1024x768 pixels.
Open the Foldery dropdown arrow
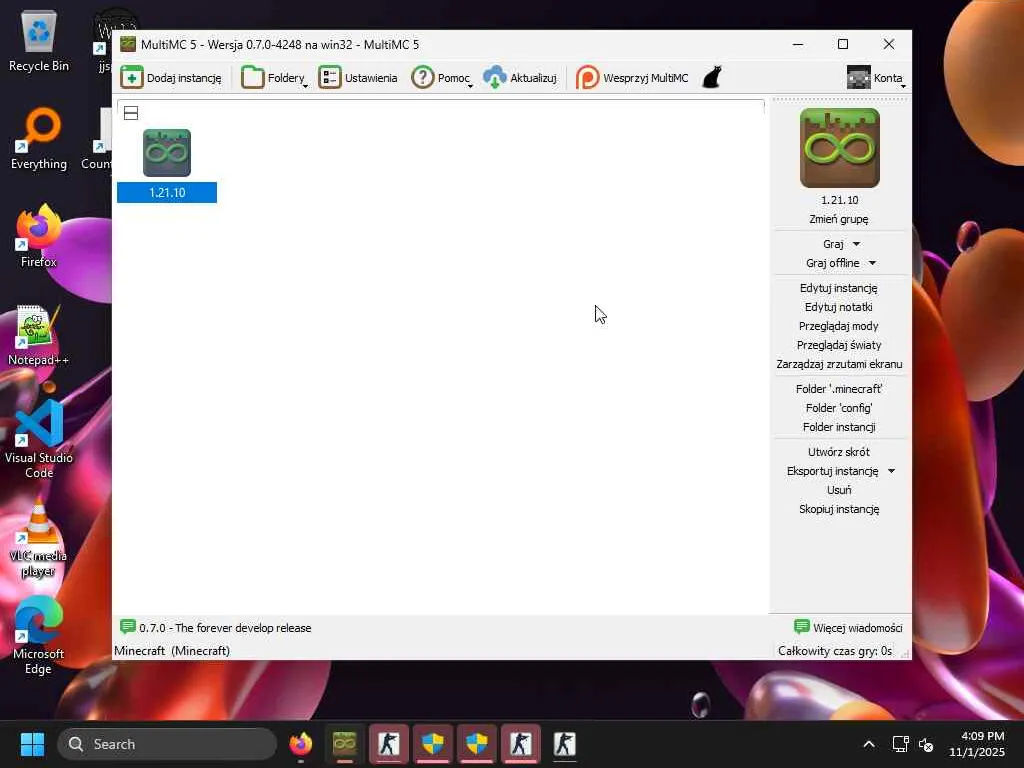pos(305,86)
